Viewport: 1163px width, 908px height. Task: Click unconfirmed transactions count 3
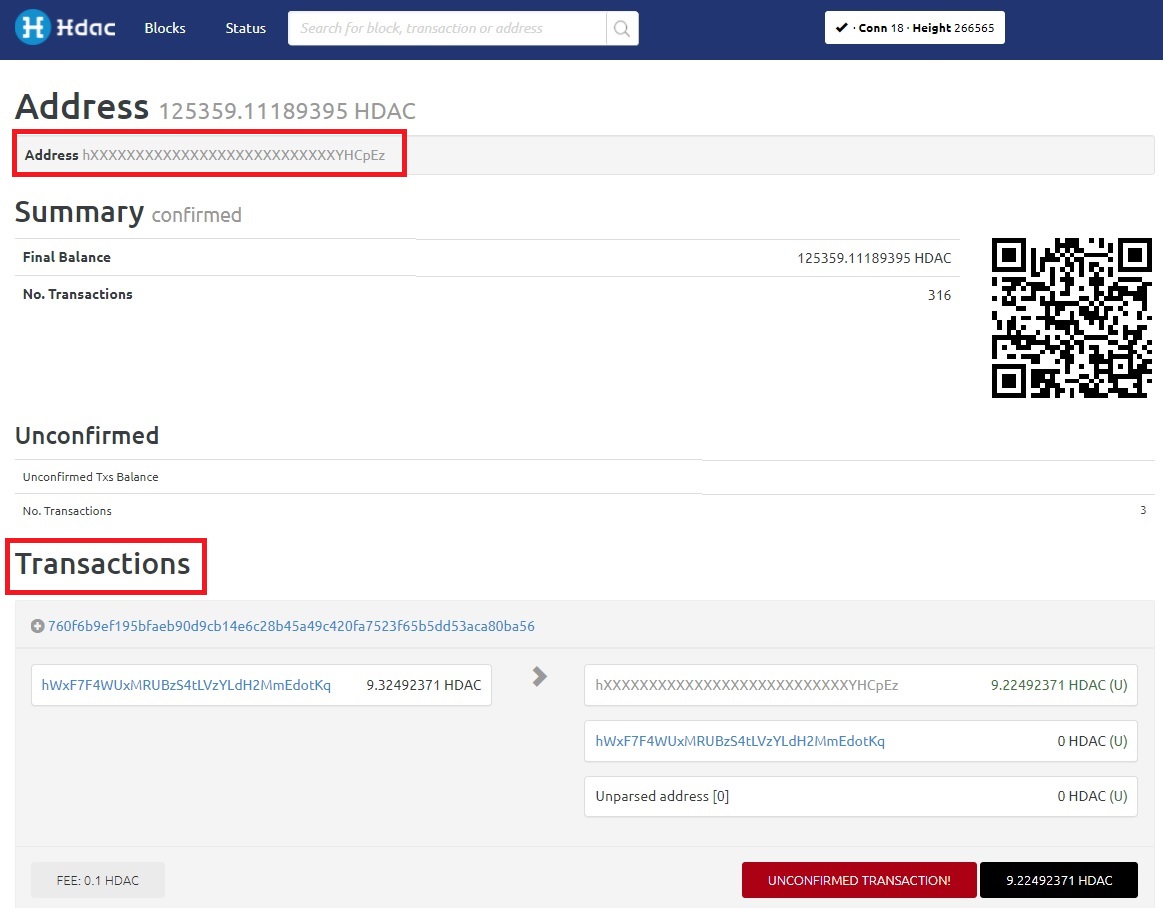(x=1143, y=510)
